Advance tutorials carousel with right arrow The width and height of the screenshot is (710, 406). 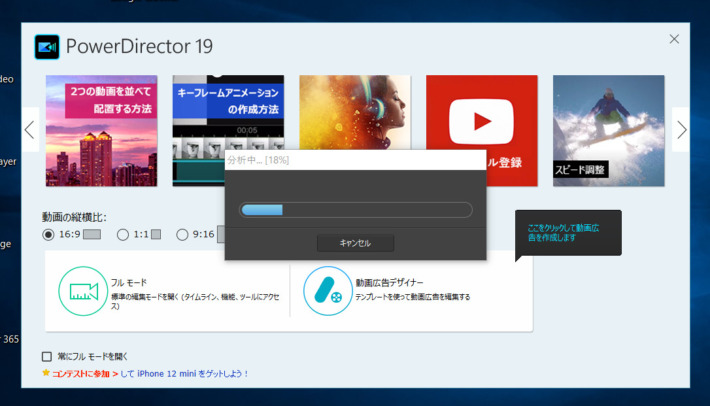tap(681, 130)
